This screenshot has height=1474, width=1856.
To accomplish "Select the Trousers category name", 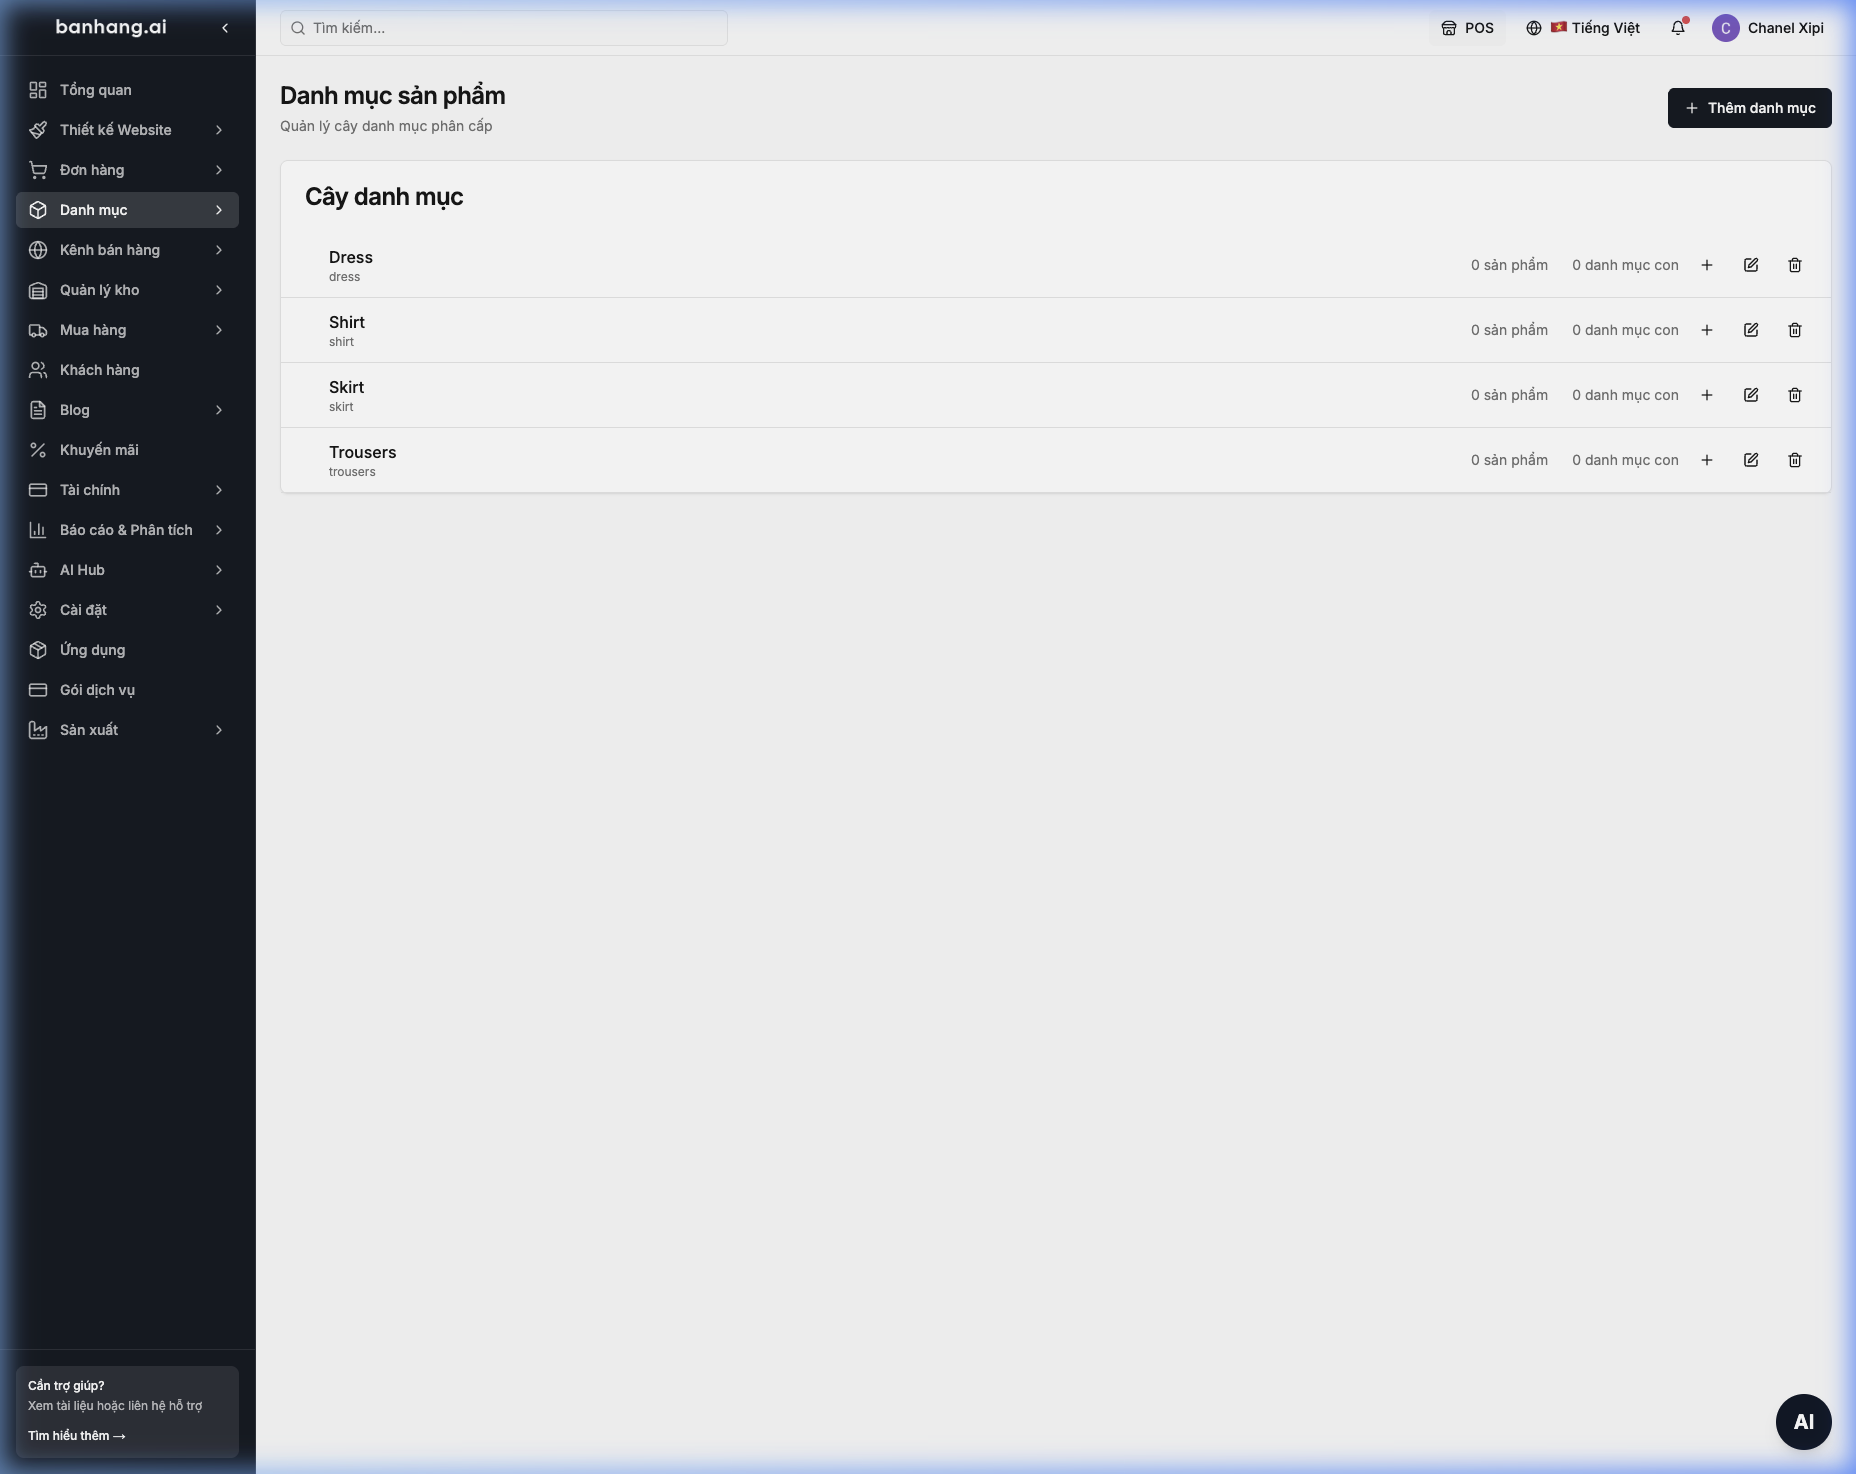I will pos(362,452).
